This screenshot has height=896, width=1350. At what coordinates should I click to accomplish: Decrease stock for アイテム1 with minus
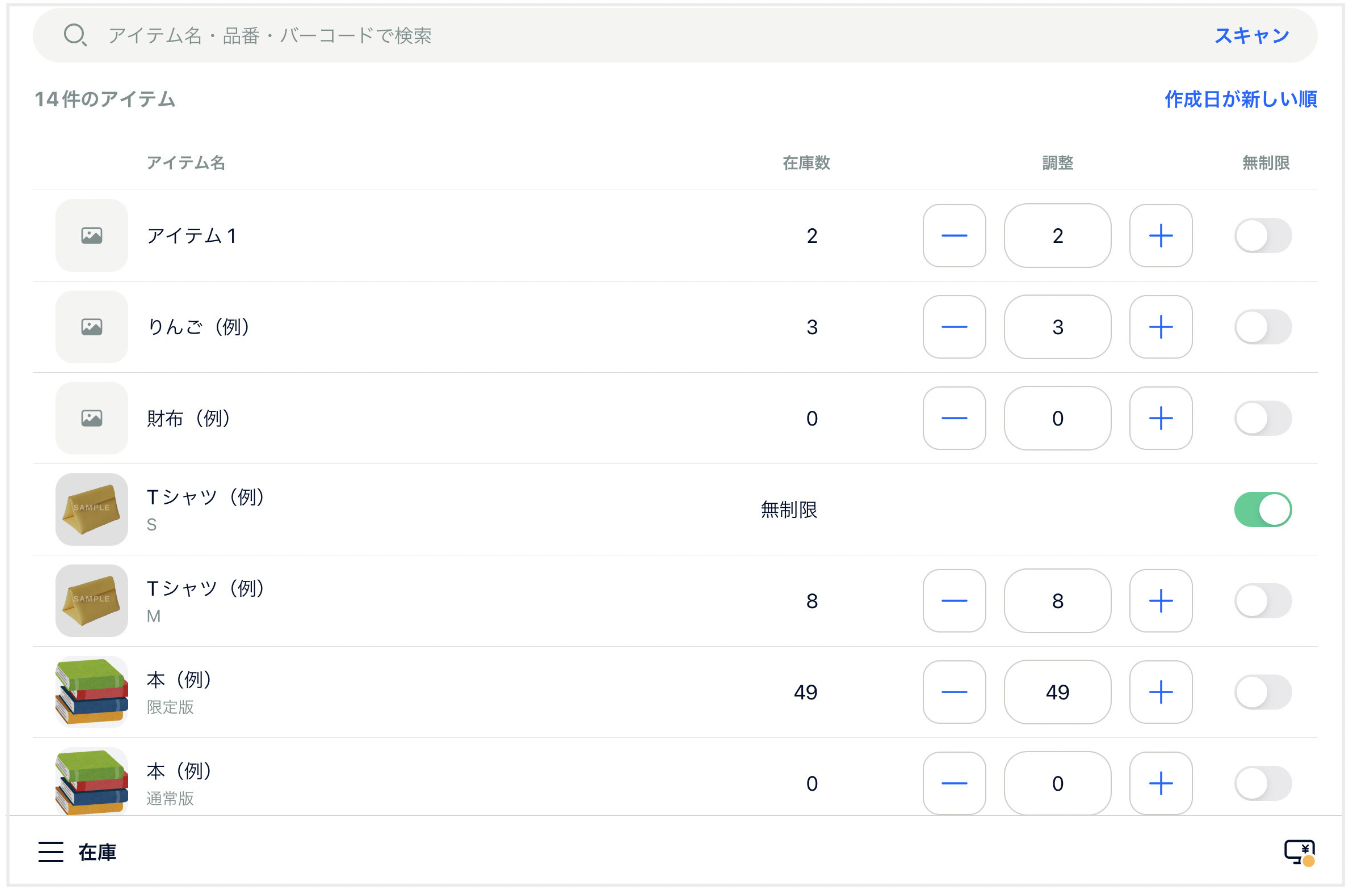coord(954,236)
